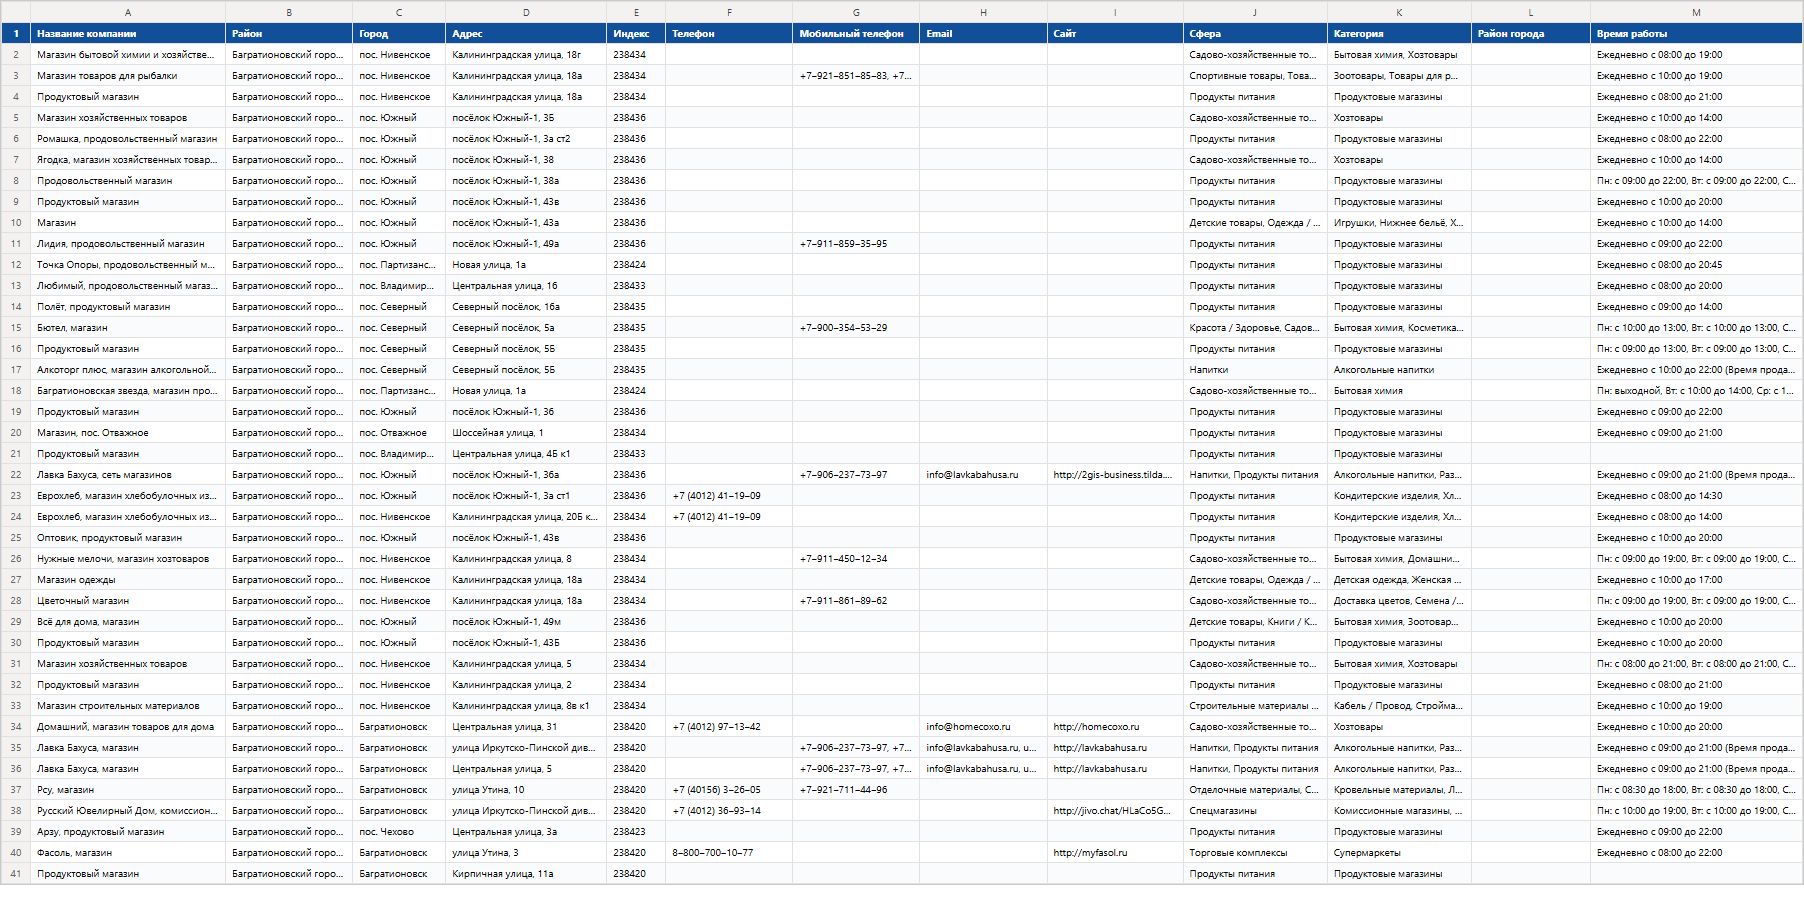
Task: Click the 'Мобильный телефон' header cell
Action: click(x=856, y=34)
